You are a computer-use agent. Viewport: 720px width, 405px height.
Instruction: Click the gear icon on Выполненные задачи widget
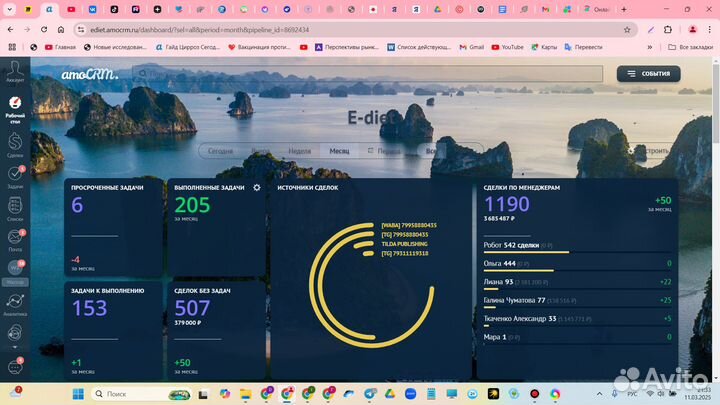(x=257, y=187)
